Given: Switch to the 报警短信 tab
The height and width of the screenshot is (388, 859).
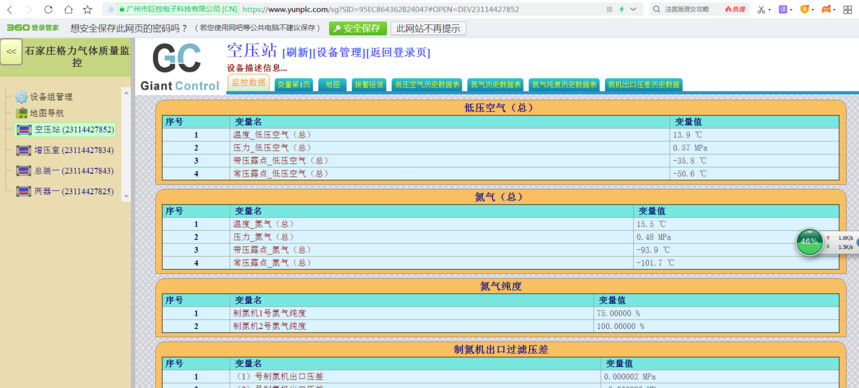Looking at the screenshot, I should click(369, 85).
